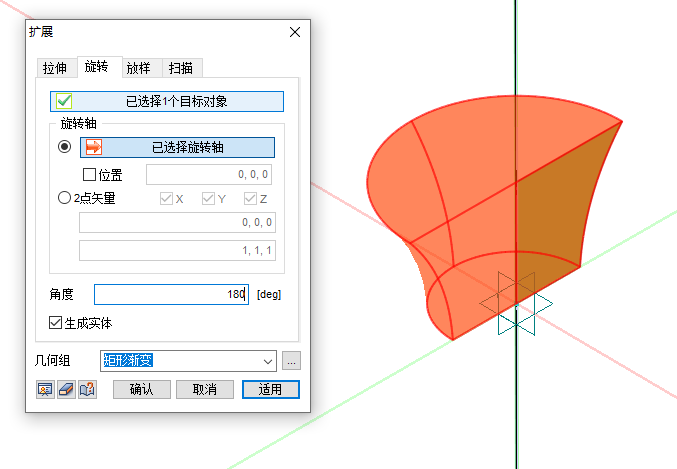Click the 位置 coordinate field 0, 0, 0

[209, 174]
